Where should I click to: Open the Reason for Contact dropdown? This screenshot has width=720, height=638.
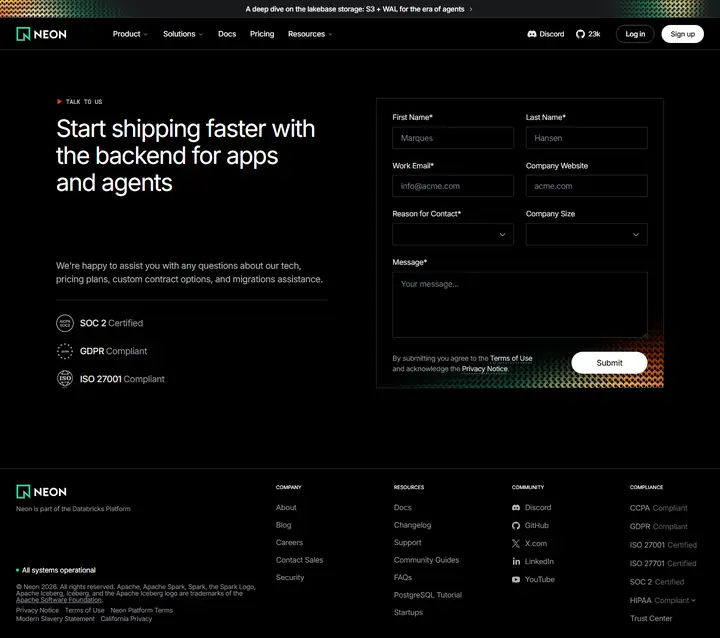(453, 234)
